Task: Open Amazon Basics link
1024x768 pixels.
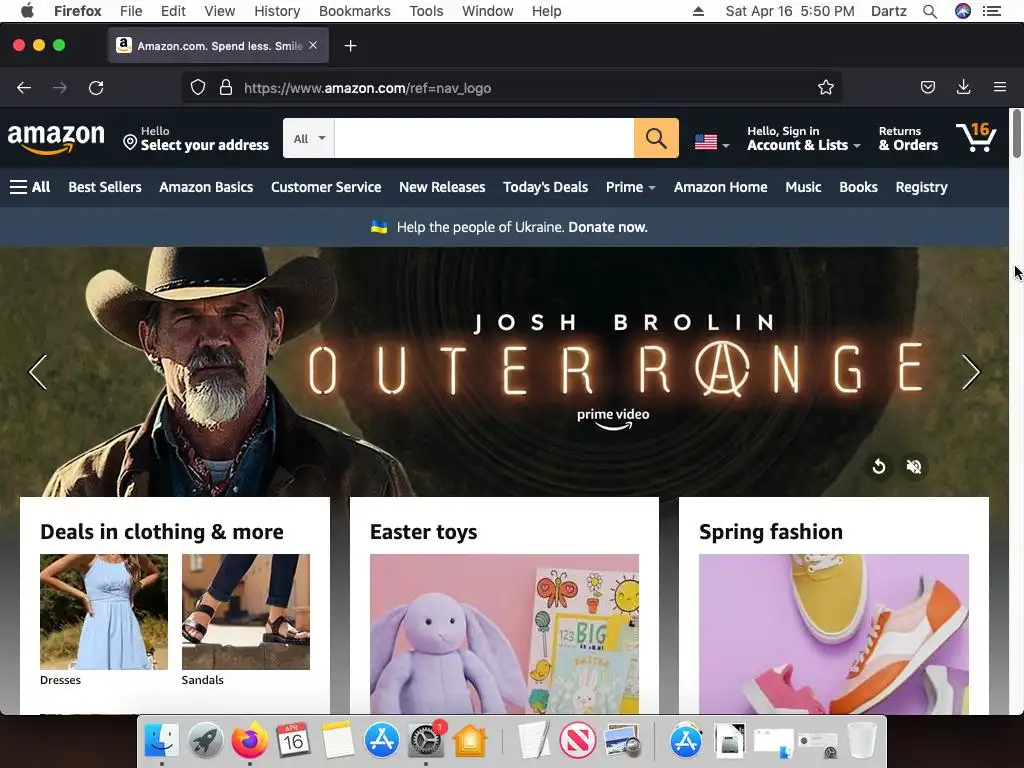Action: (x=206, y=187)
